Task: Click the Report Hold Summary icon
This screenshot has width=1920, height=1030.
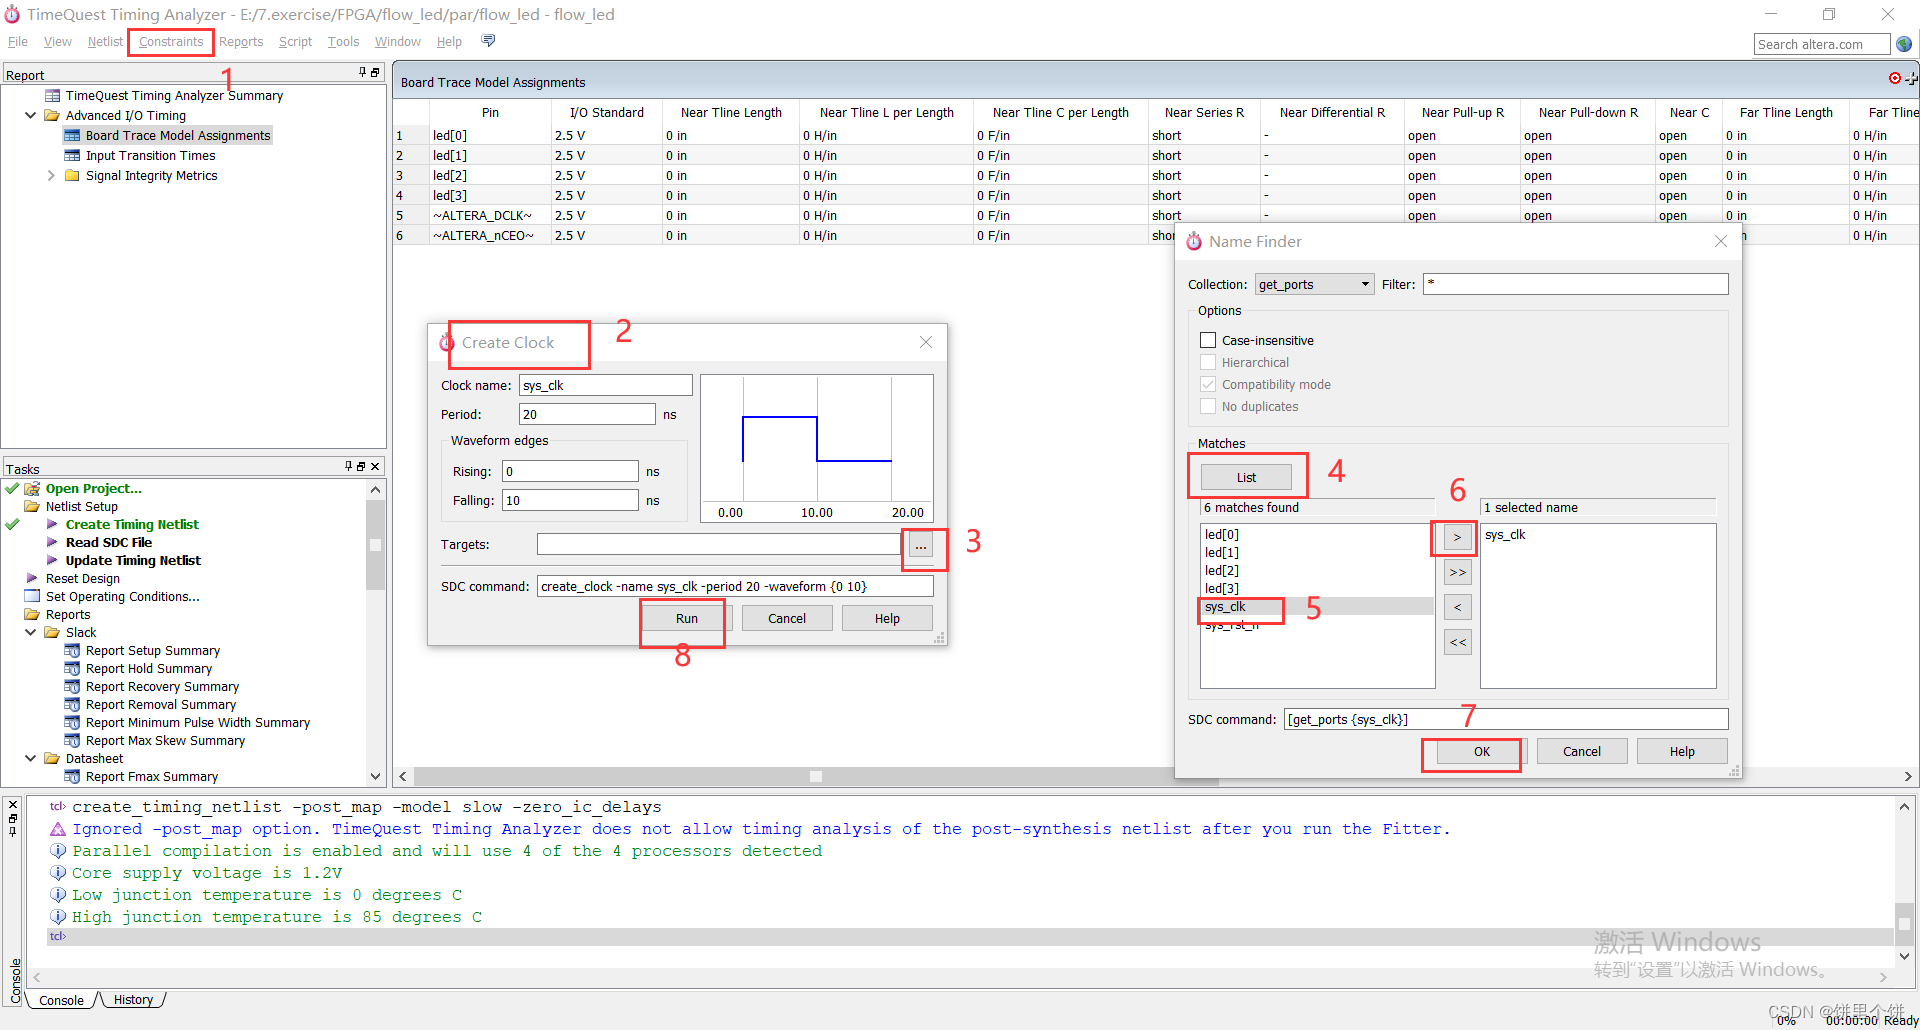Action: click(72, 669)
